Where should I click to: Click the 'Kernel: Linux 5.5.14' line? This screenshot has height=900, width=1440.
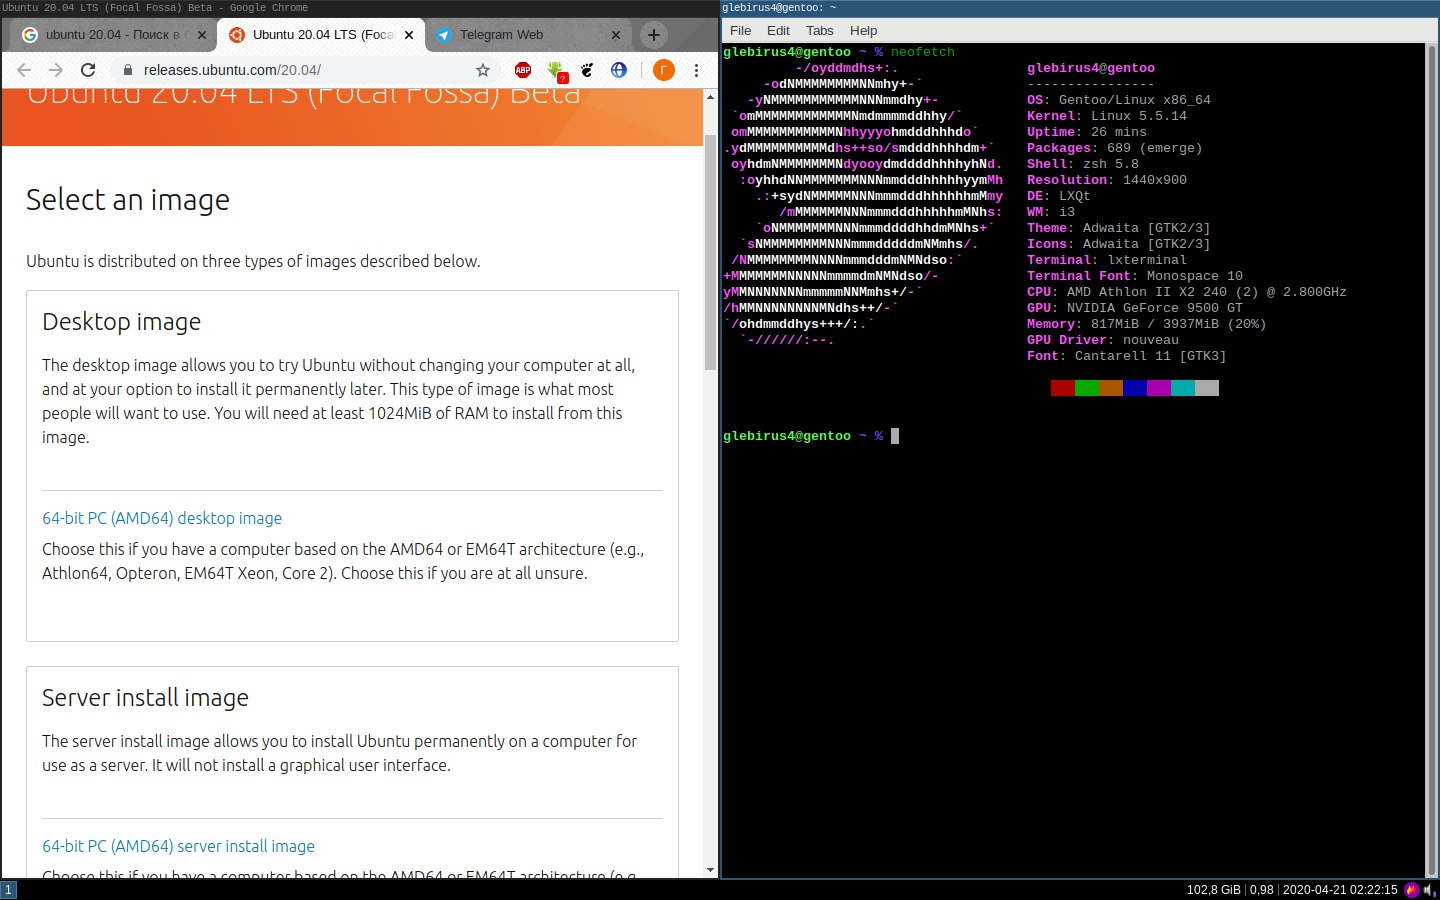coord(1107,116)
